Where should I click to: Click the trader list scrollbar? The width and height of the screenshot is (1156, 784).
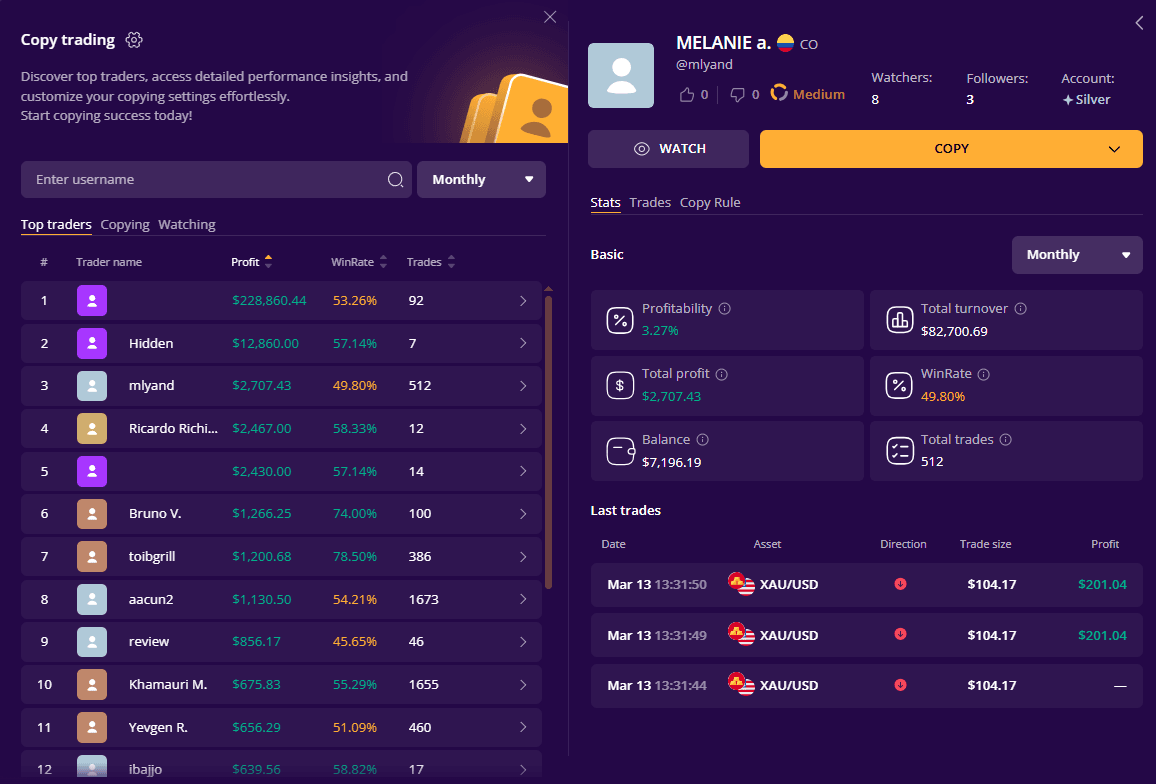pyautogui.click(x=548, y=443)
